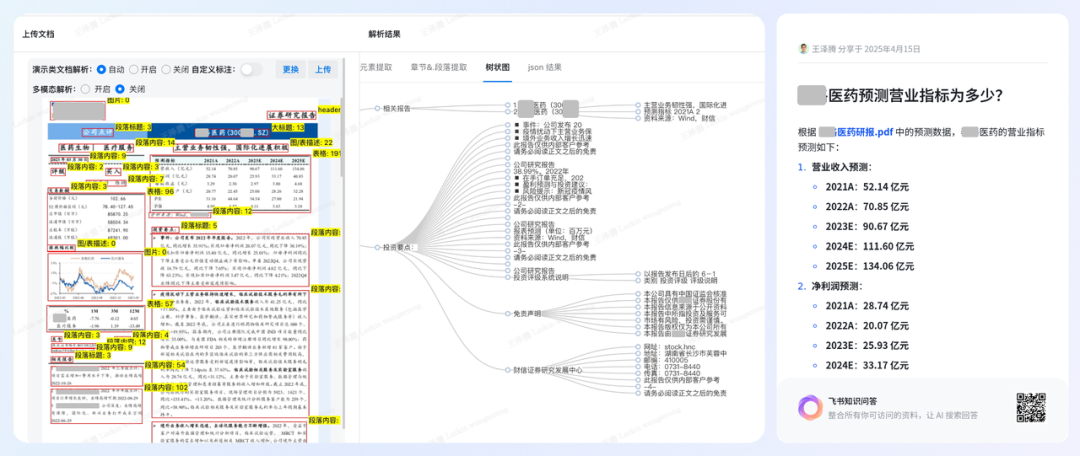This screenshot has width=1080, height=456.
Task: Click the 盈利预测与投资建议 tree node
Action: 552,184
